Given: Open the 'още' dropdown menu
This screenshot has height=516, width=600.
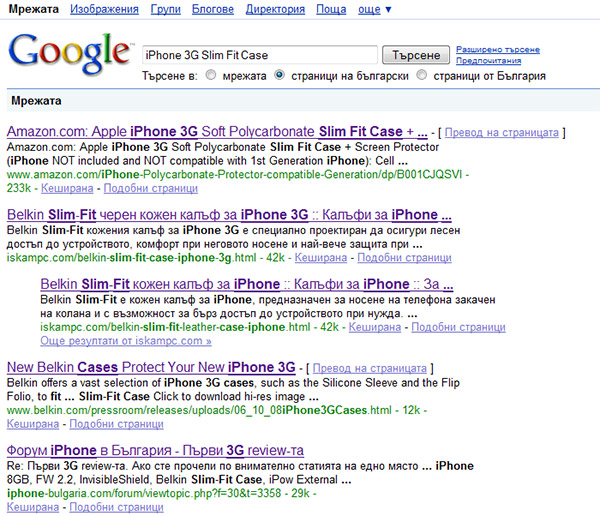Looking at the screenshot, I should click(375, 9).
